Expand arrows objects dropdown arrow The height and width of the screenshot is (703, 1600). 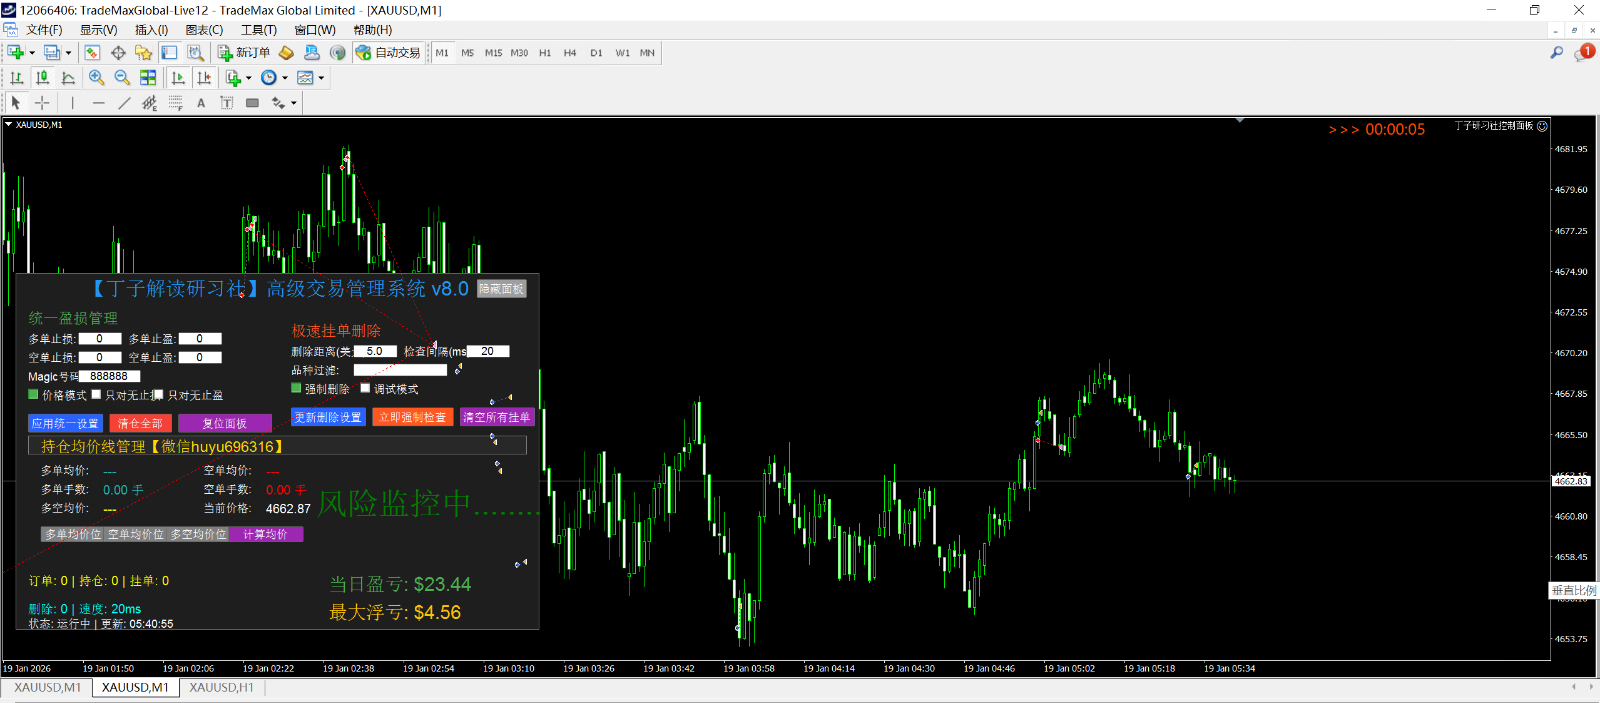294,103
